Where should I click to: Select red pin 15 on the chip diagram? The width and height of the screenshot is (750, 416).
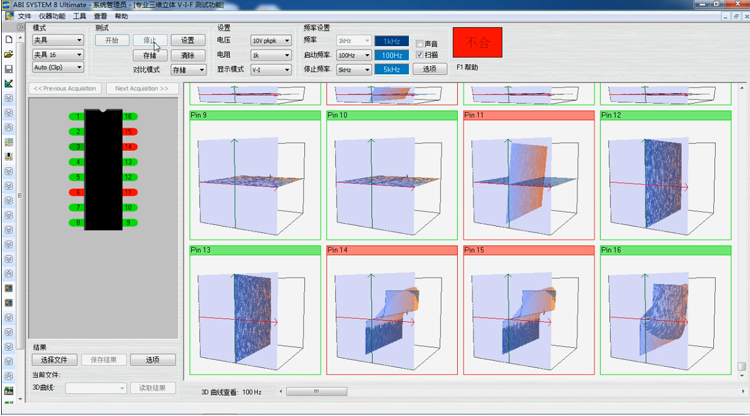pos(128,132)
